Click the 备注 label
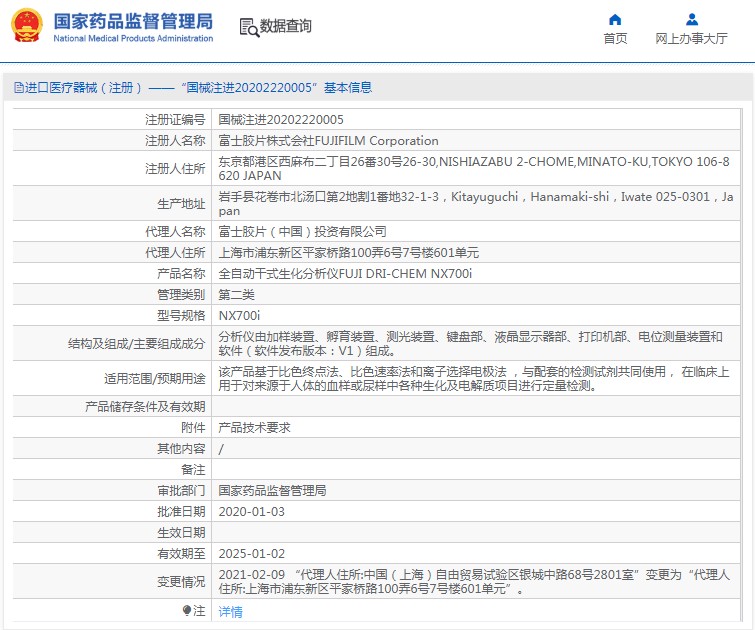 coord(193,470)
